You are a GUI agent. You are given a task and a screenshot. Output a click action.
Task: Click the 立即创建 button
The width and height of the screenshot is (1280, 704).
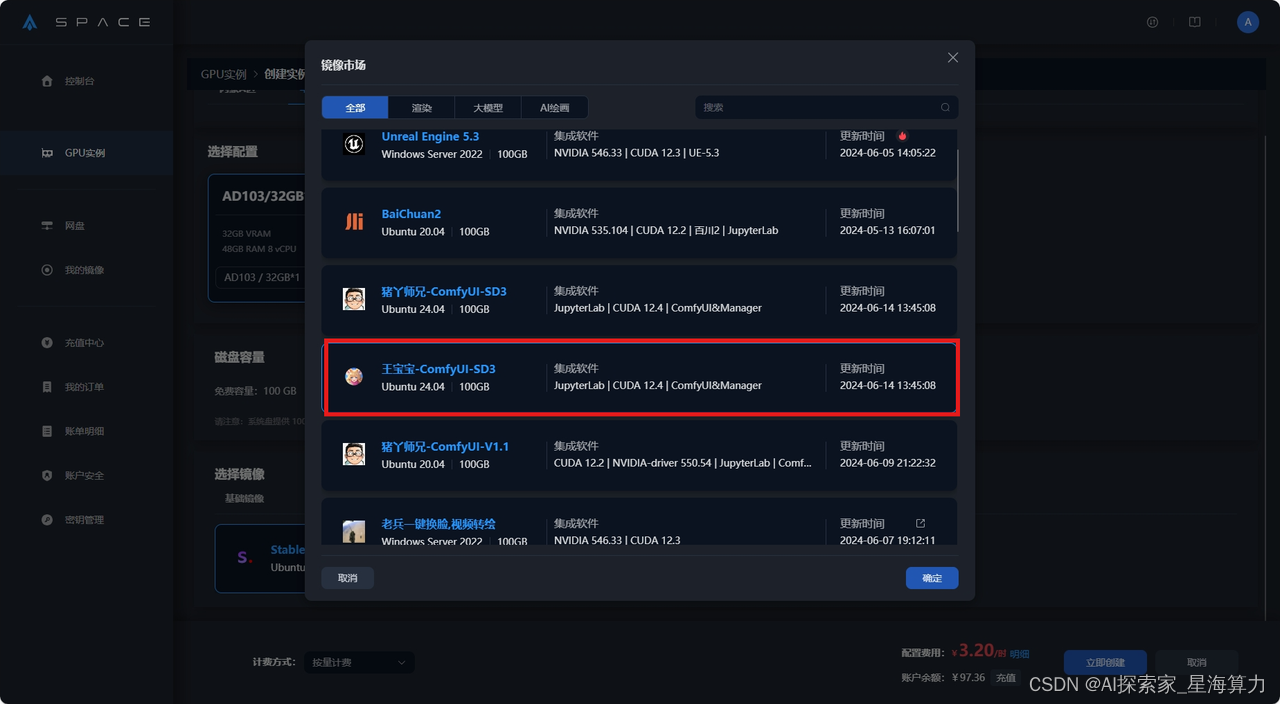(1105, 662)
